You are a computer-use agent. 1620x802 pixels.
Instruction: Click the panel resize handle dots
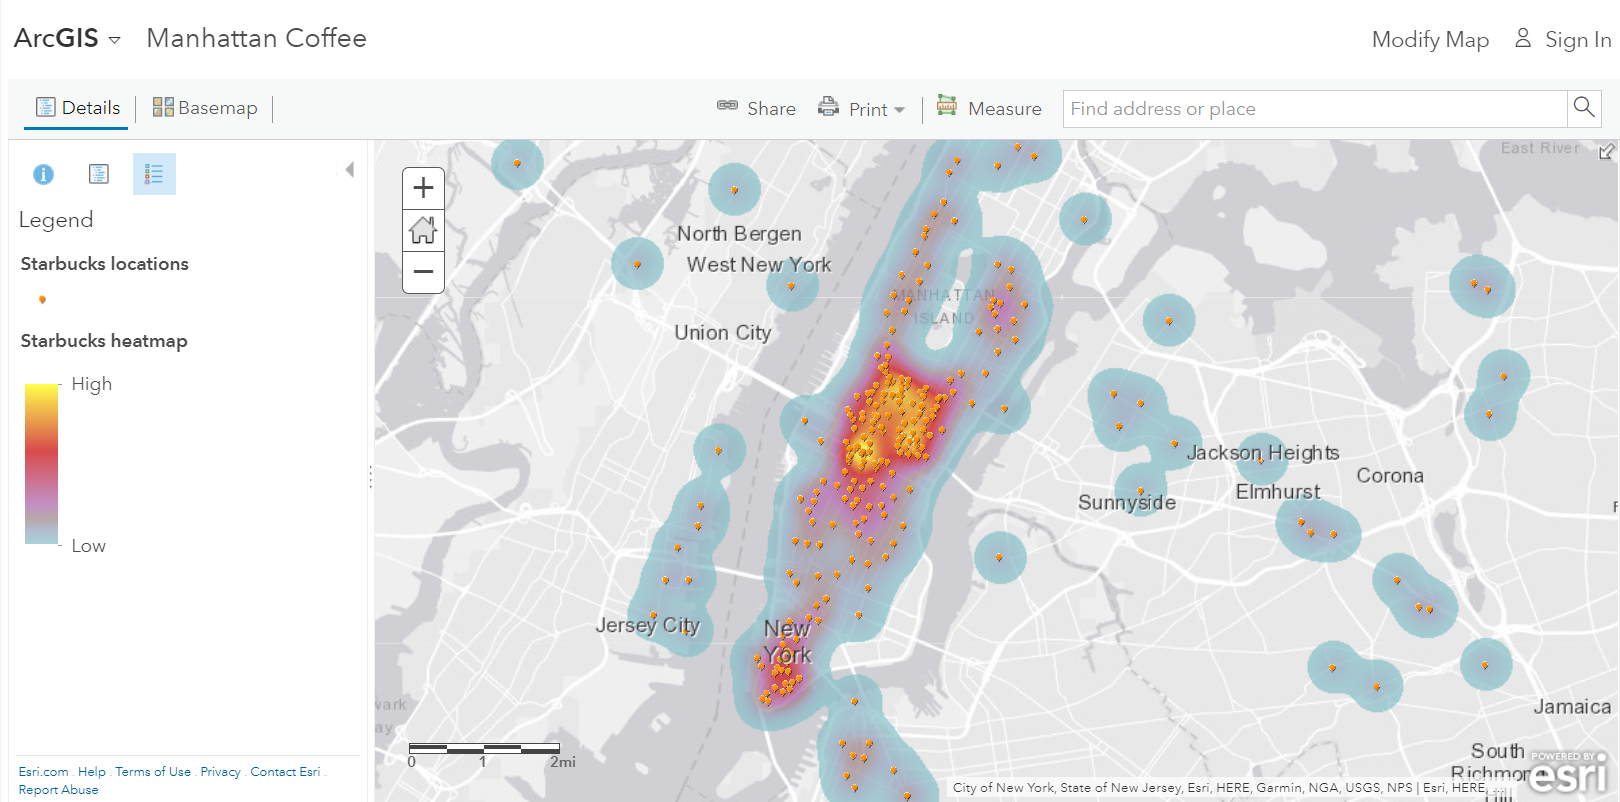pos(371,477)
